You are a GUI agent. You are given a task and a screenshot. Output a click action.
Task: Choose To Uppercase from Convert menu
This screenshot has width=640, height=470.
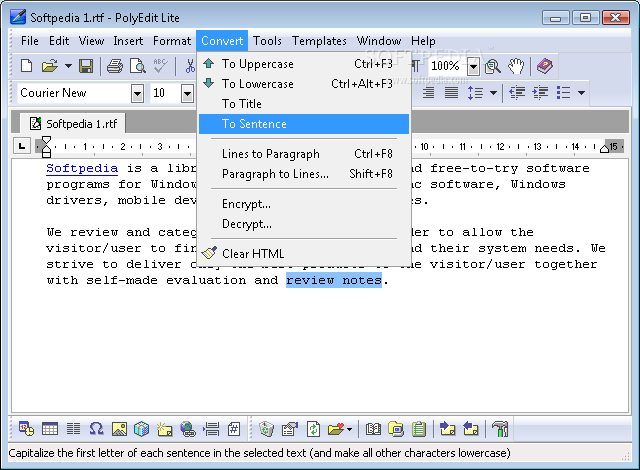coord(304,64)
